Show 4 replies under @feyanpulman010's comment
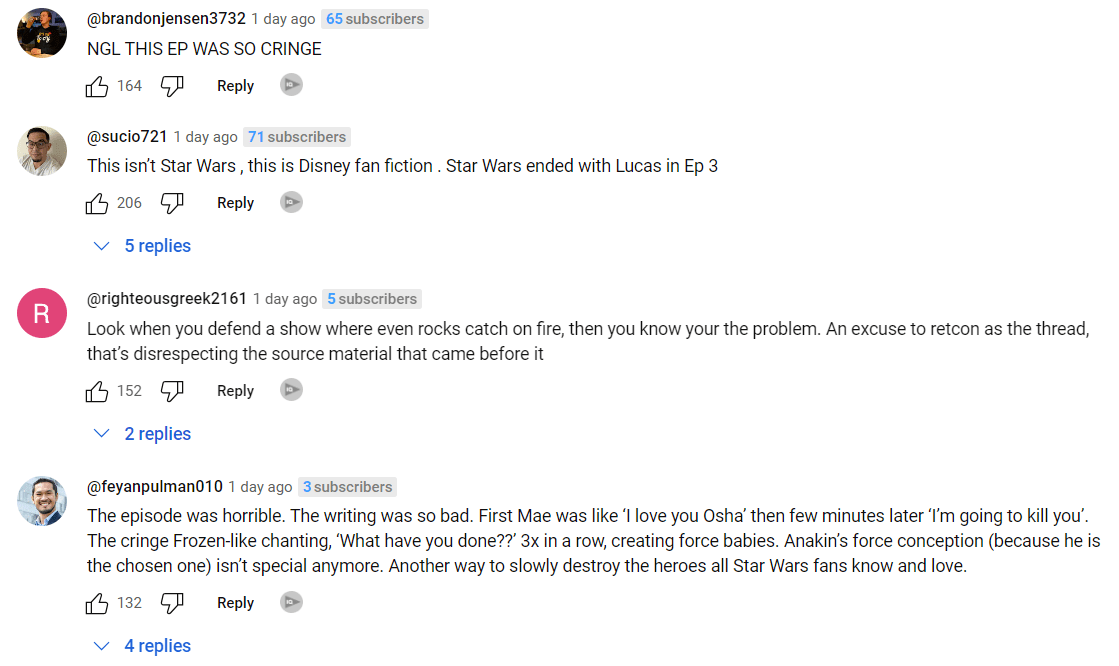 click(142, 646)
